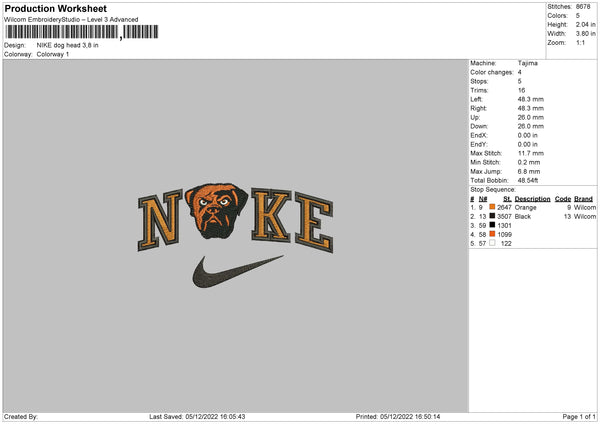Image resolution: width=600 pixels, height=424 pixels.
Task: Click the 'Stop Sequence:' heading
Action: point(493,189)
